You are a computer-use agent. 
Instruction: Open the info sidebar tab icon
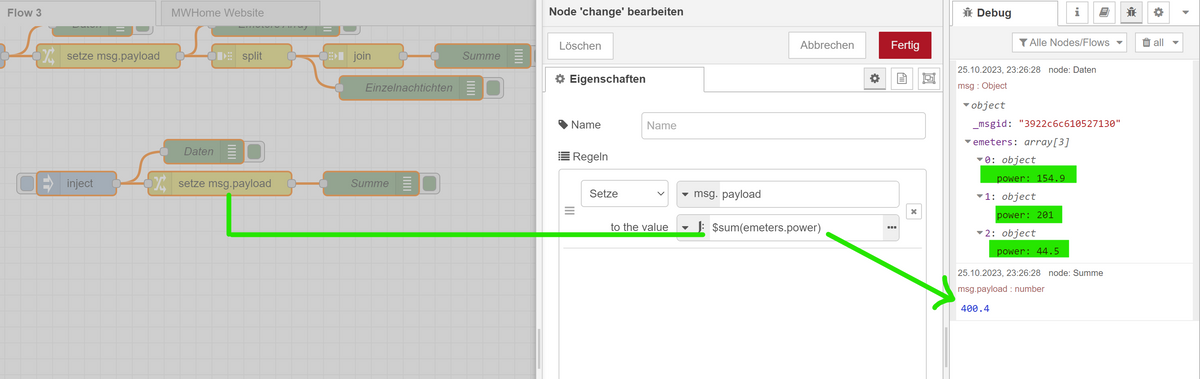[x=1078, y=12]
